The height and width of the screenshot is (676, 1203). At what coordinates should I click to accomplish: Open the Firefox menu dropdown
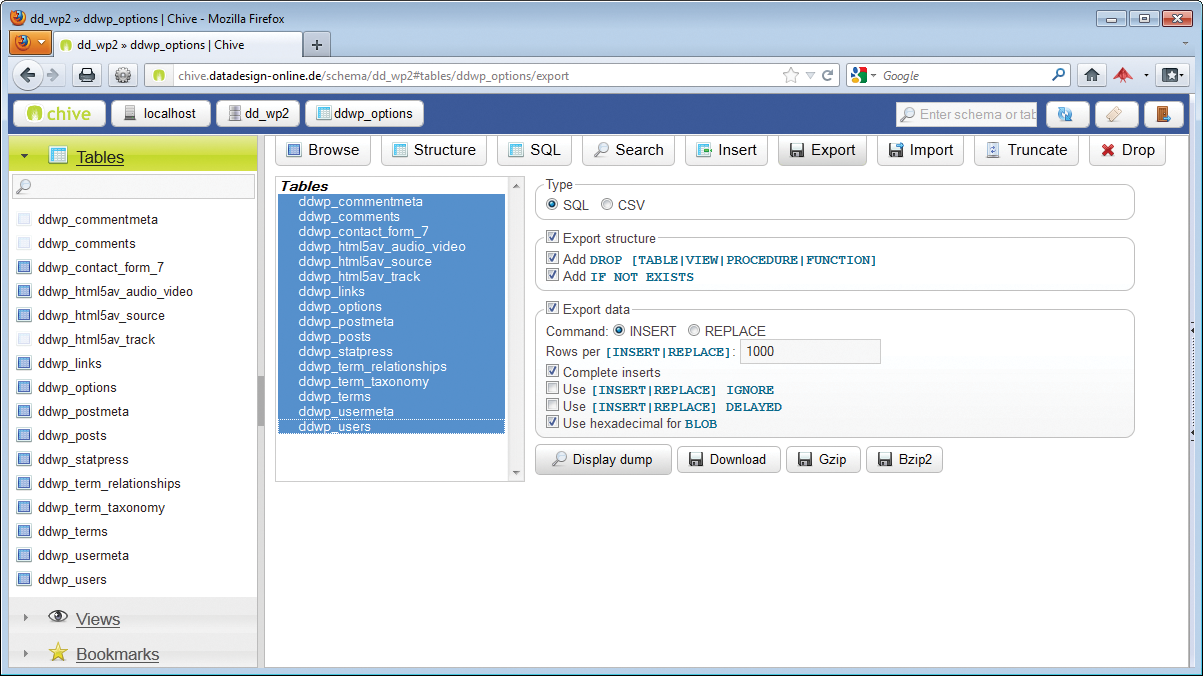click(x=30, y=43)
